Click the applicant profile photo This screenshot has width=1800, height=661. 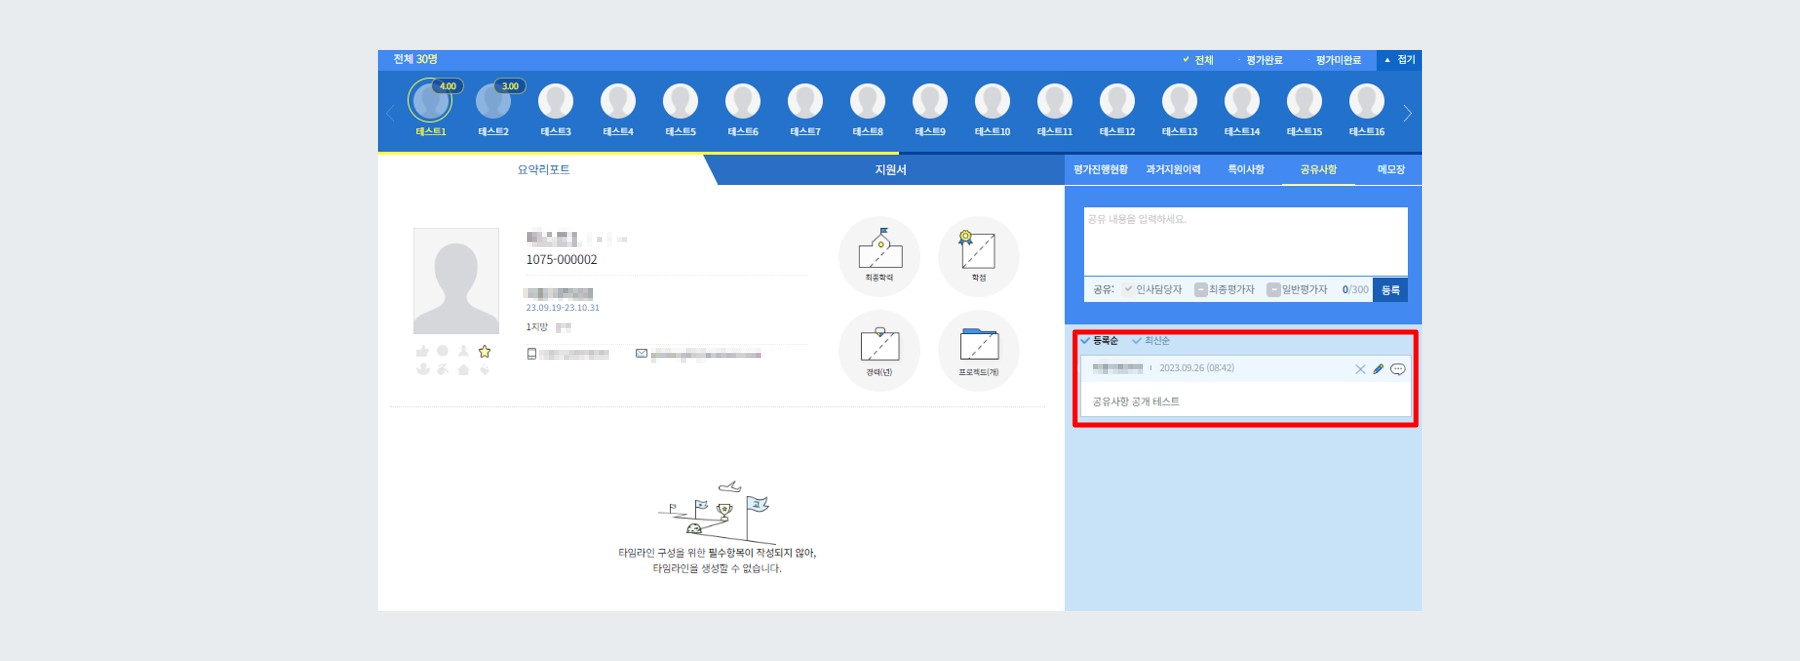point(456,281)
